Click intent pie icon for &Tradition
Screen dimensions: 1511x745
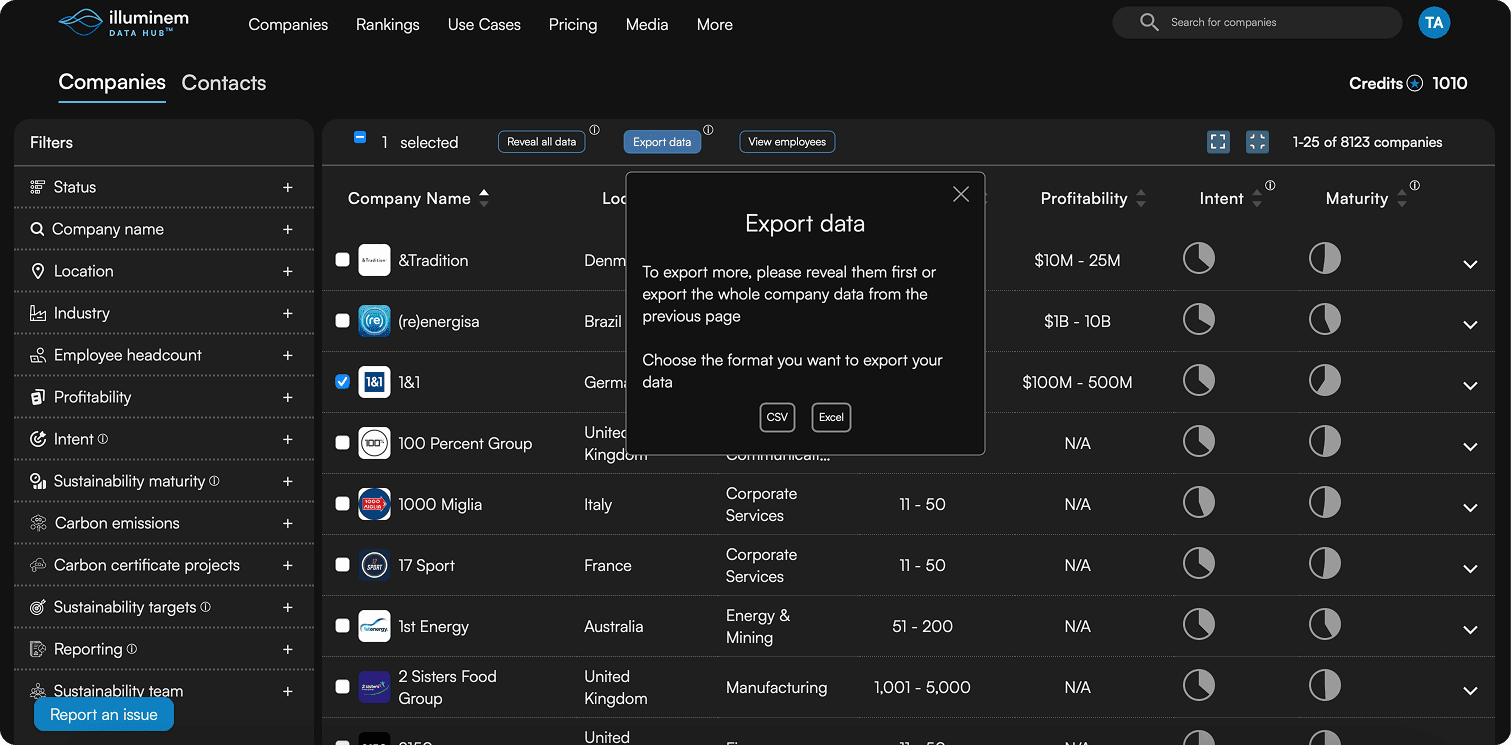click(1199, 258)
